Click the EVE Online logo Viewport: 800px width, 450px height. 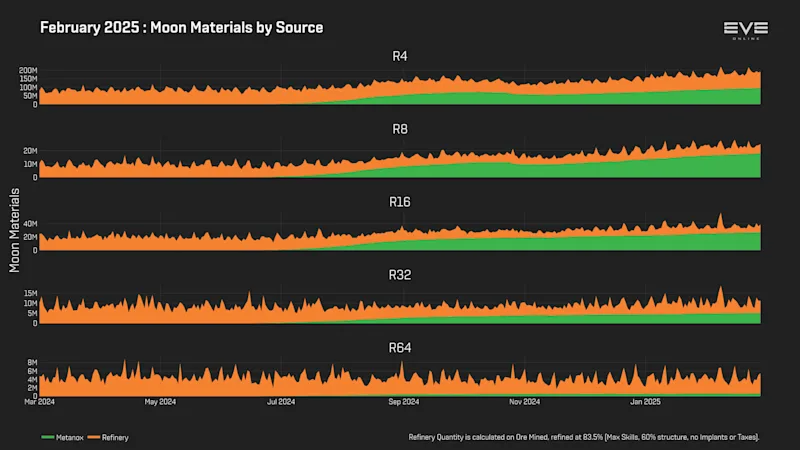point(745,31)
